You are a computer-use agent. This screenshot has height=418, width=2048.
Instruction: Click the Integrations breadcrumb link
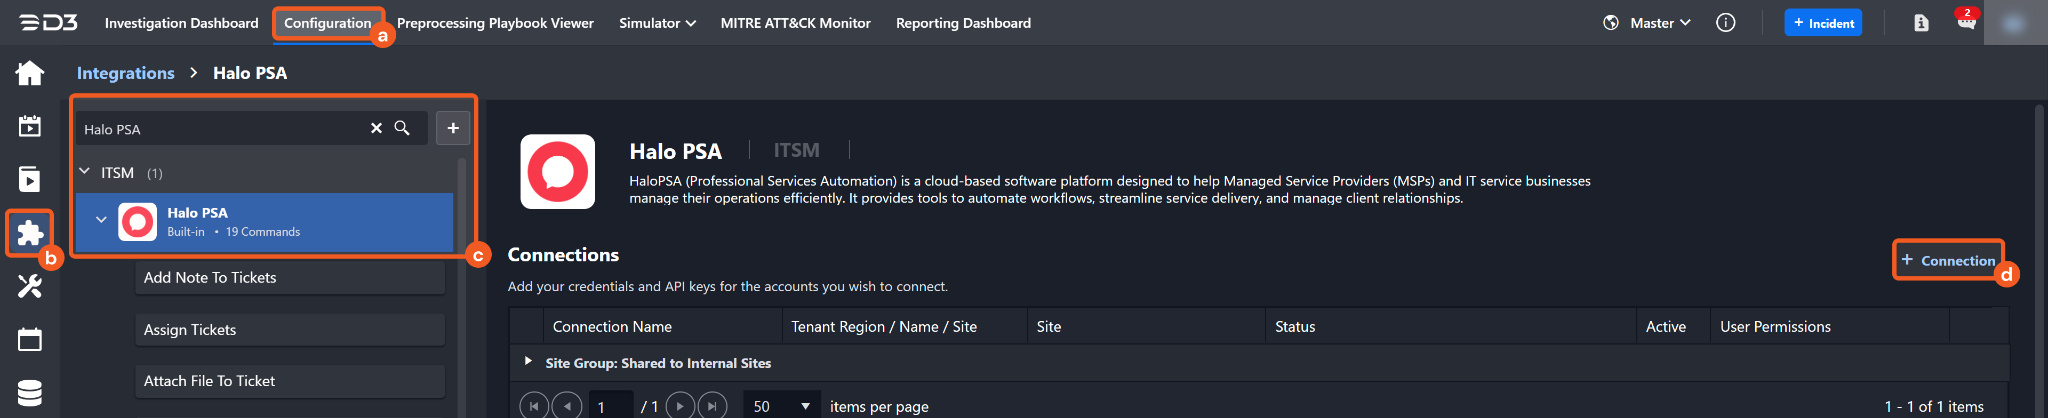(x=125, y=73)
